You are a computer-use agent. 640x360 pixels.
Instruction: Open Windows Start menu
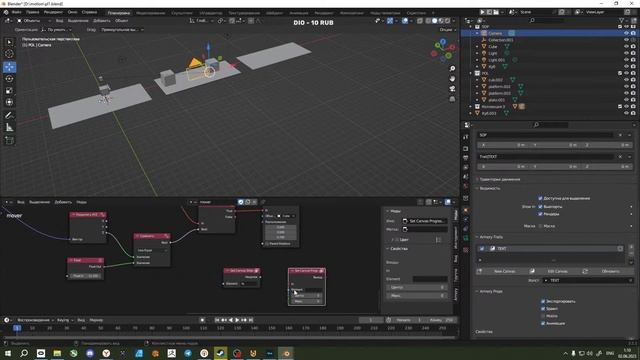pyautogui.click(x=7, y=353)
